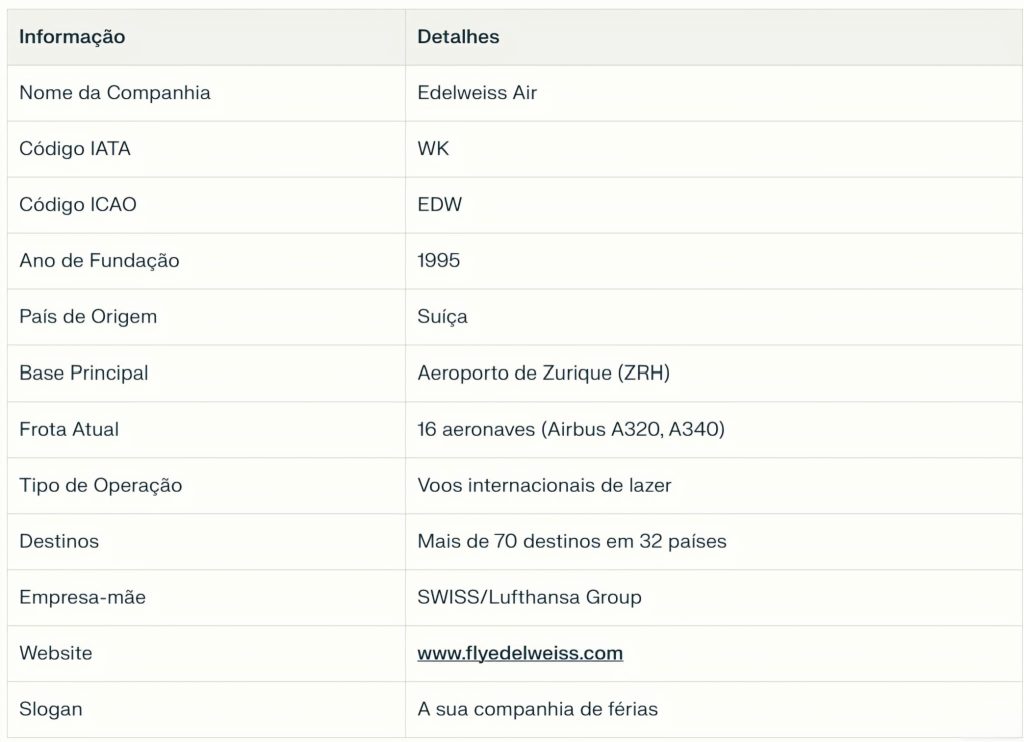Click the Código ICAO row label
This screenshot has width=1024, height=742.
pyautogui.click(x=78, y=205)
